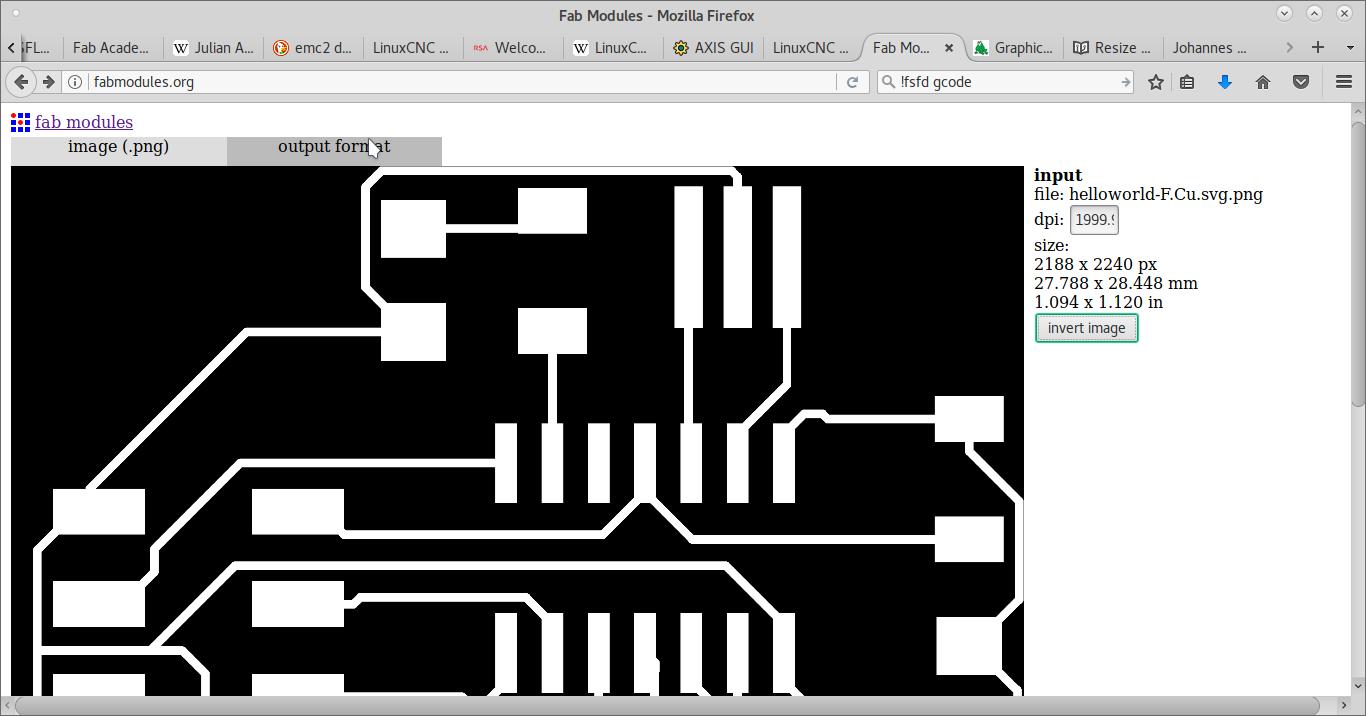Switch to the AXIS GUI tab
Screen dimensions: 1366x716
[x=713, y=47]
